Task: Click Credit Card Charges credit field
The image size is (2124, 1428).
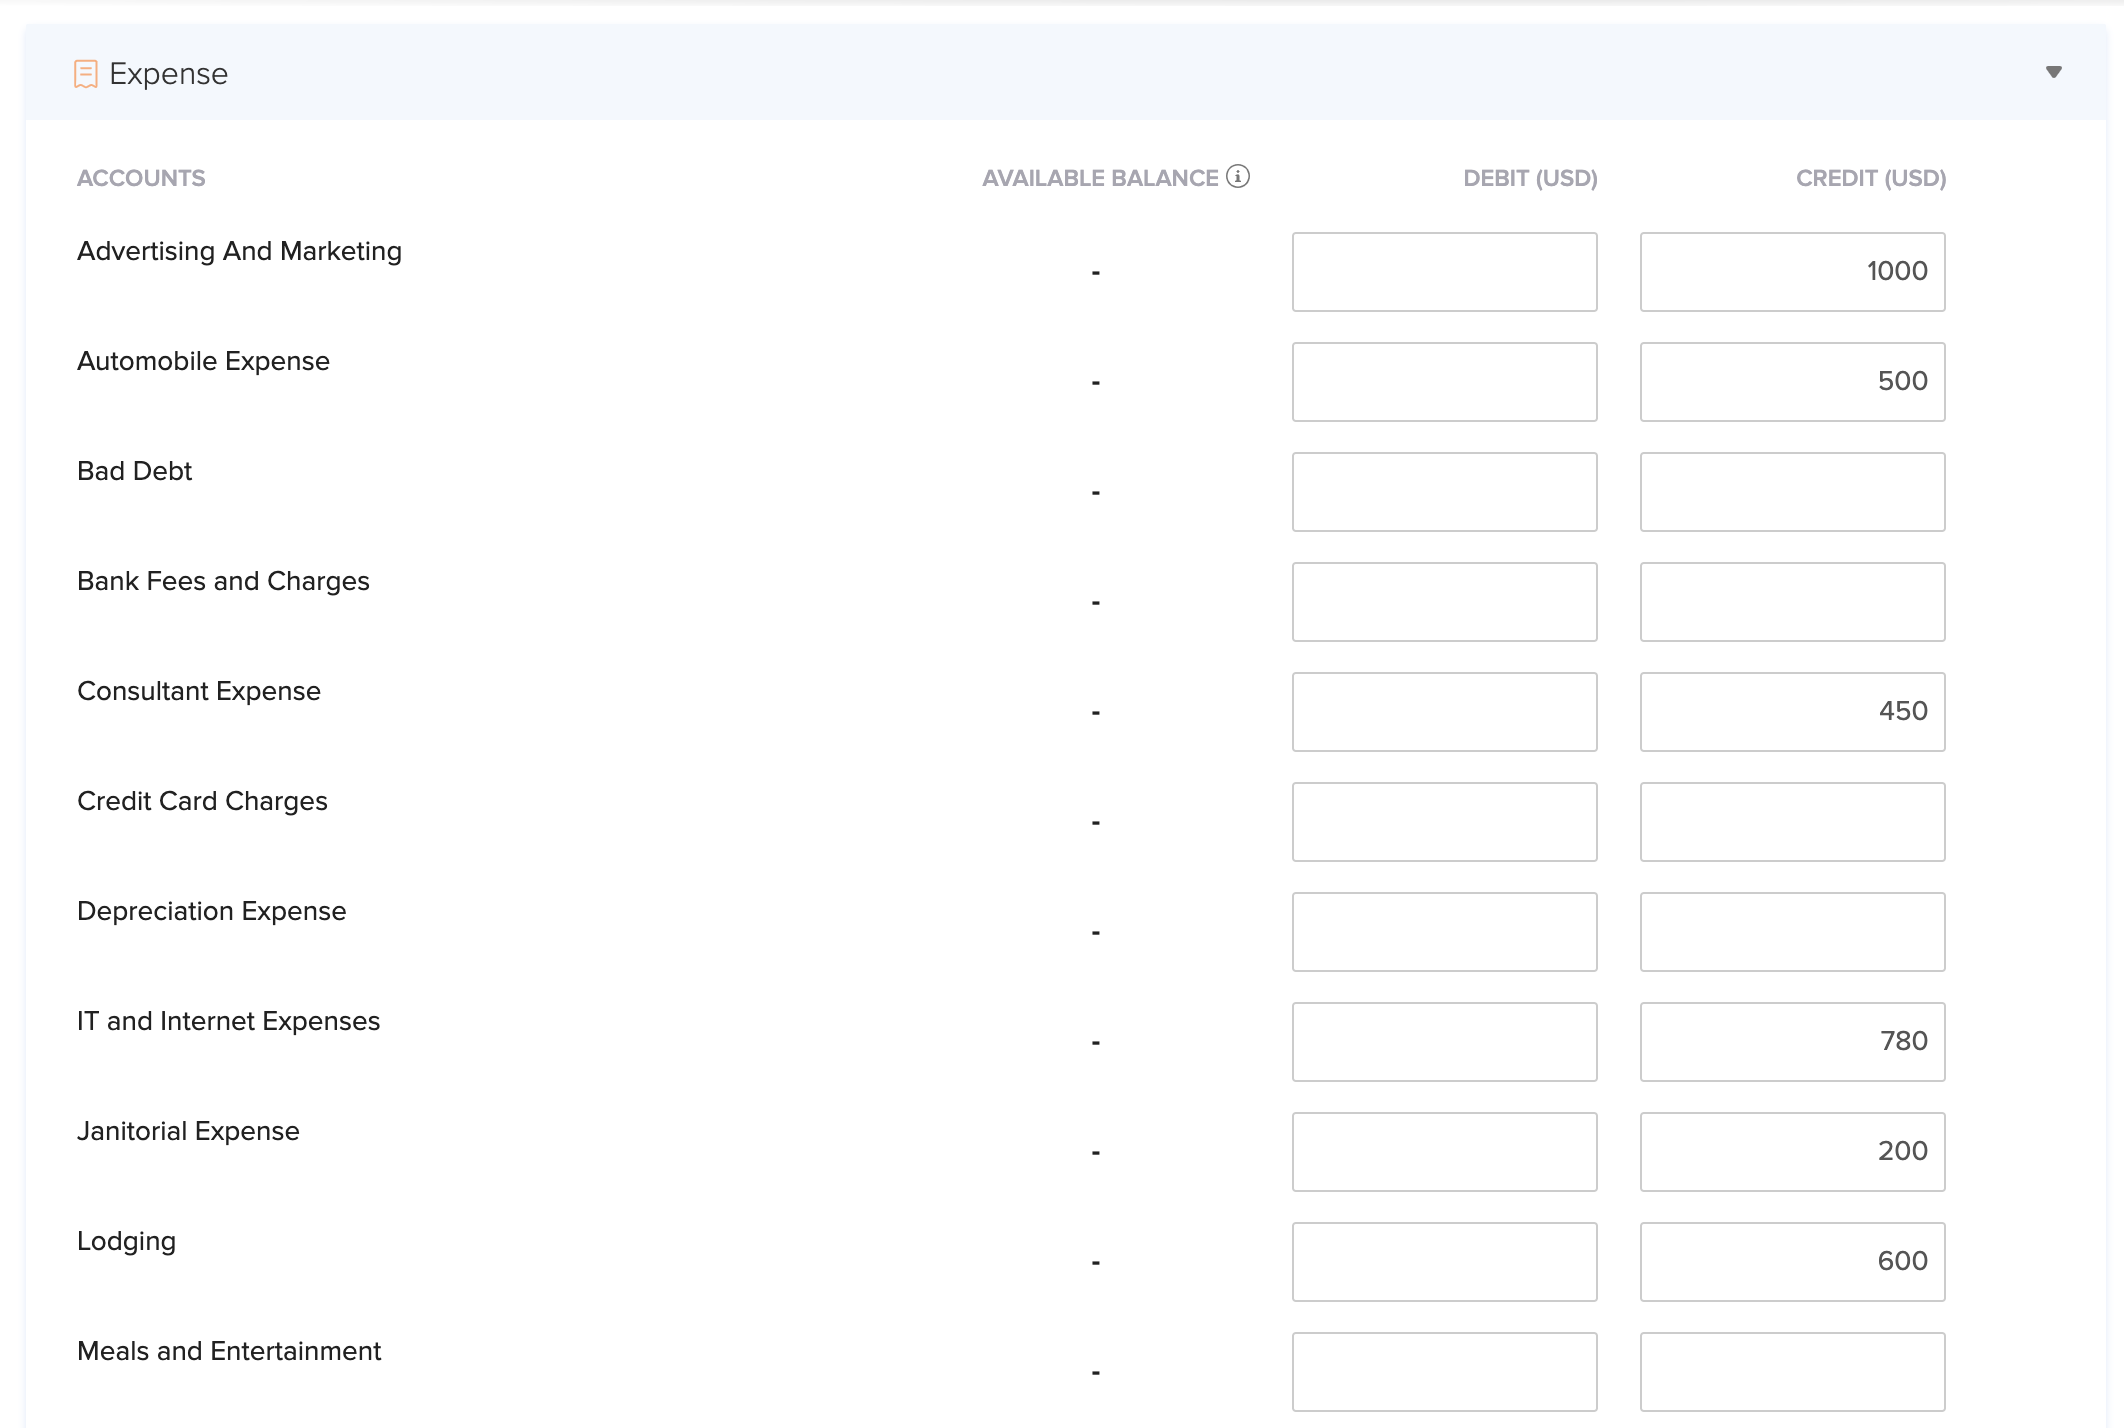Action: coord(1792,822)
